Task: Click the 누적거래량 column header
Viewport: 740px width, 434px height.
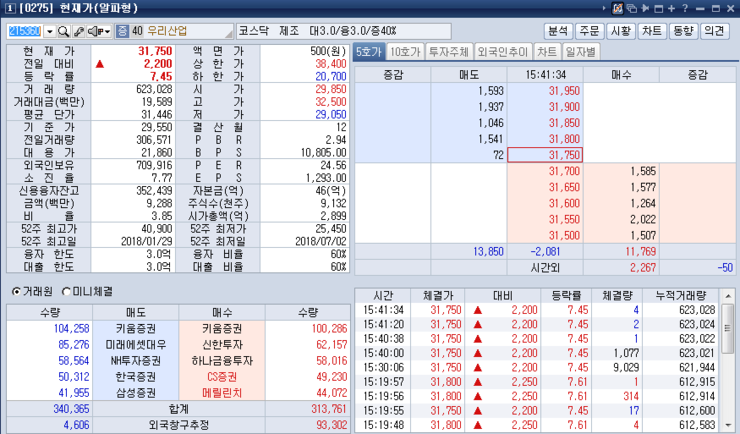Action: click(x=681, y=296)
